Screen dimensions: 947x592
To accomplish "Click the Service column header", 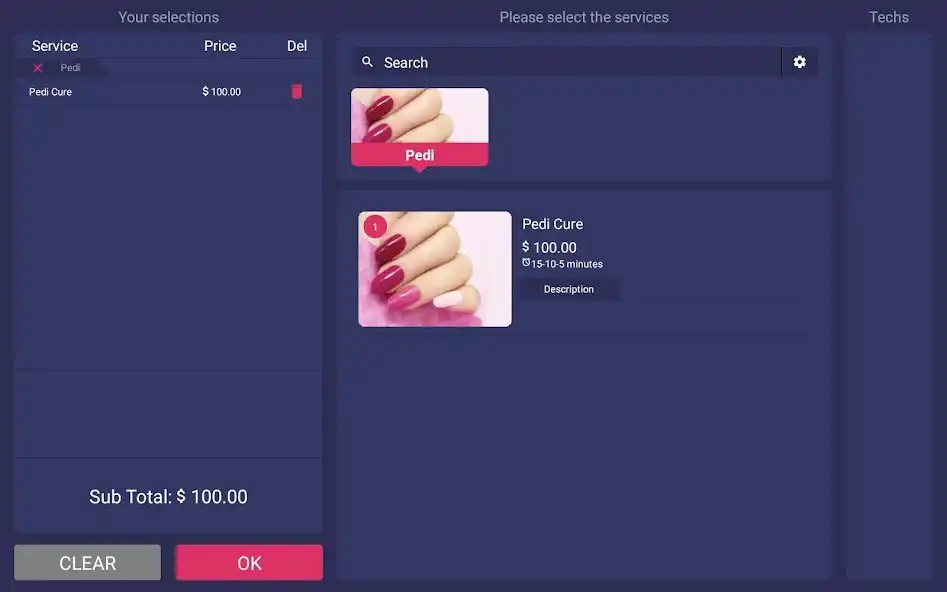I will coord(55,46).
